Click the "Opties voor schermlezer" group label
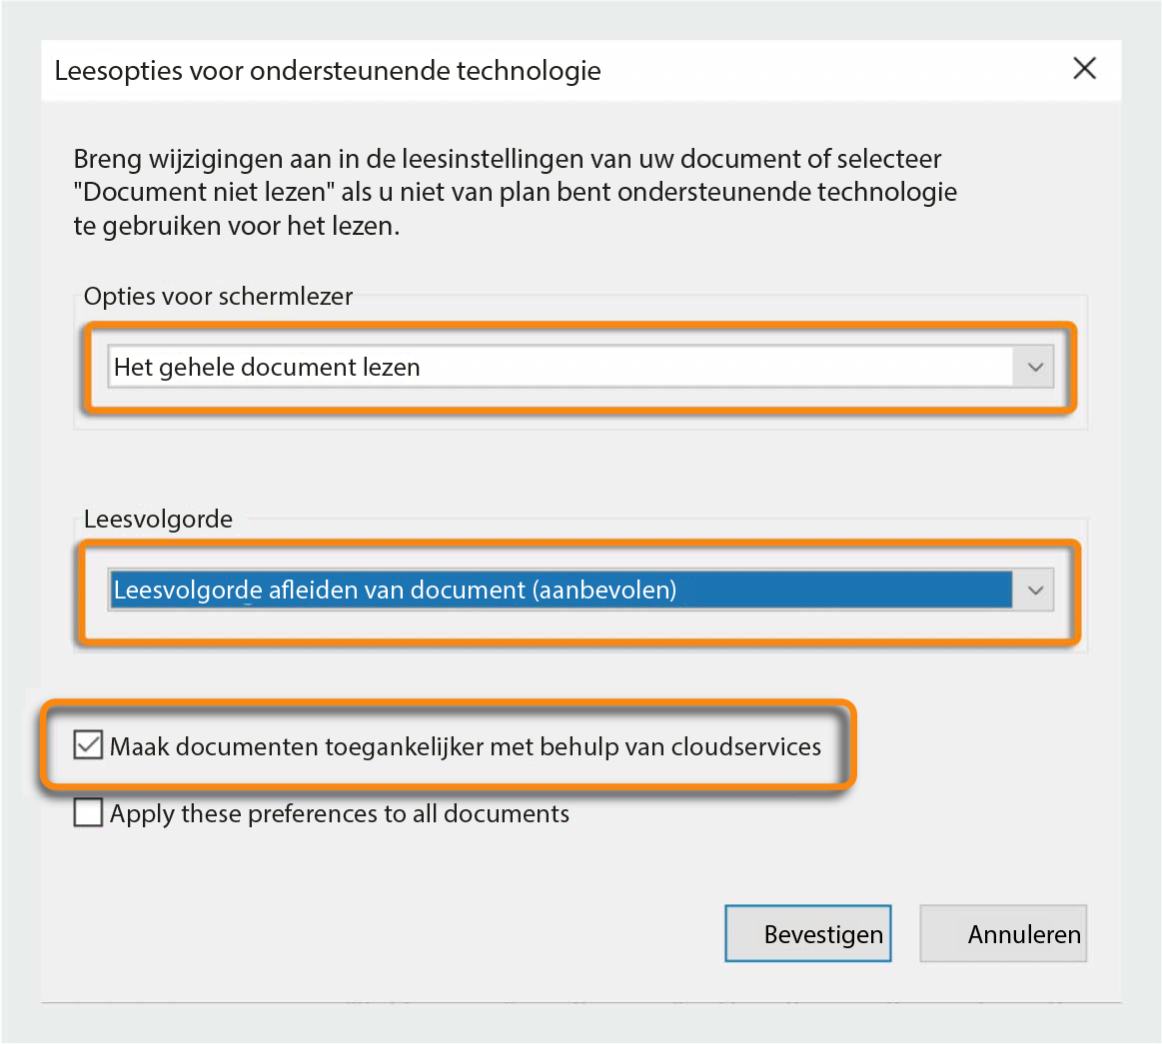This screenshot has height=1044, width=1162. pyautogui.click(x=218, y=296)
